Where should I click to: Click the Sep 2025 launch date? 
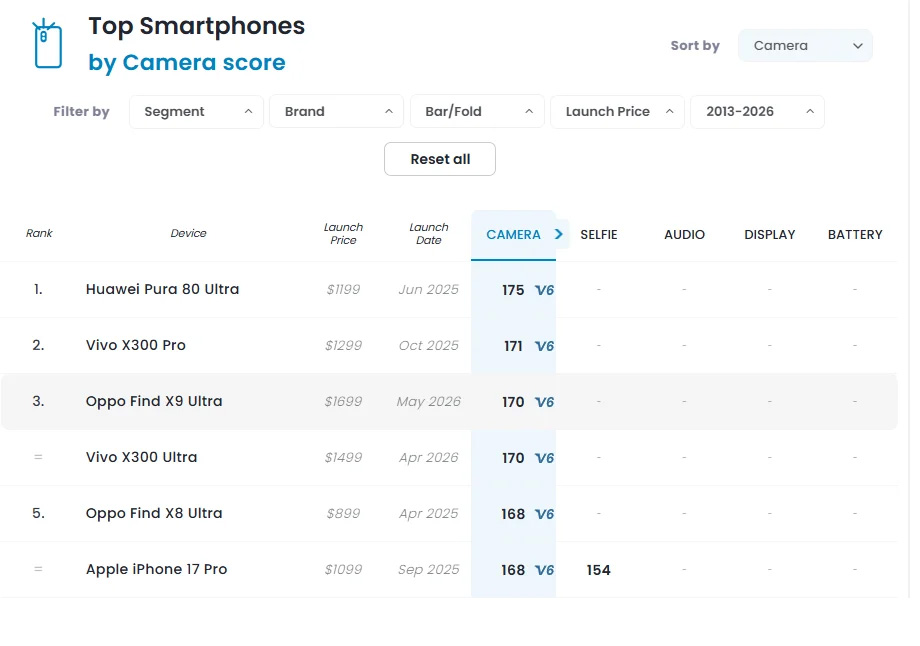pos(429,569)
